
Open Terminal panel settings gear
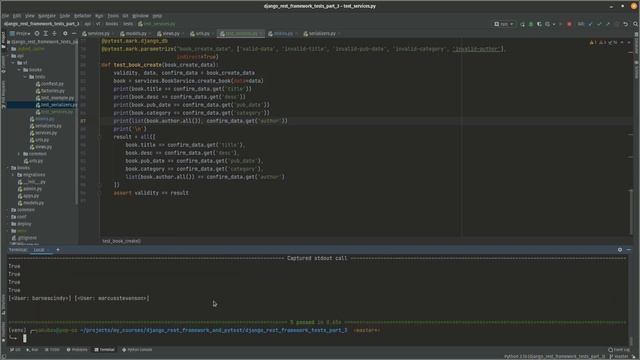point(620,249)
